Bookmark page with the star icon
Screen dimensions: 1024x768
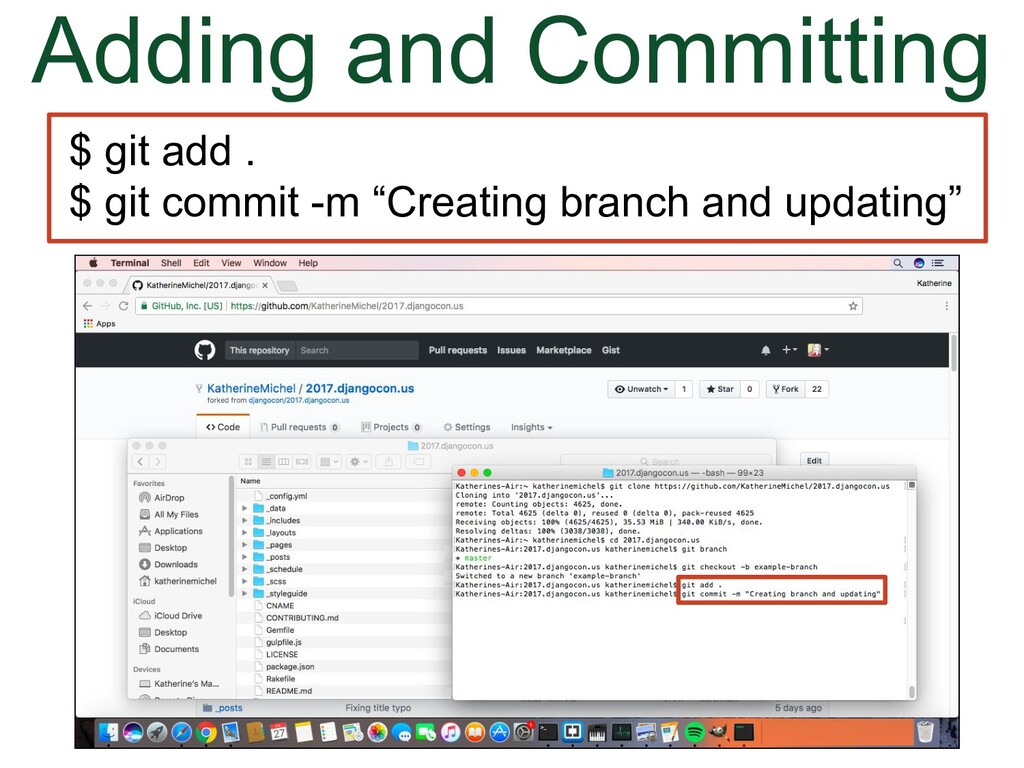click(853, 306)
